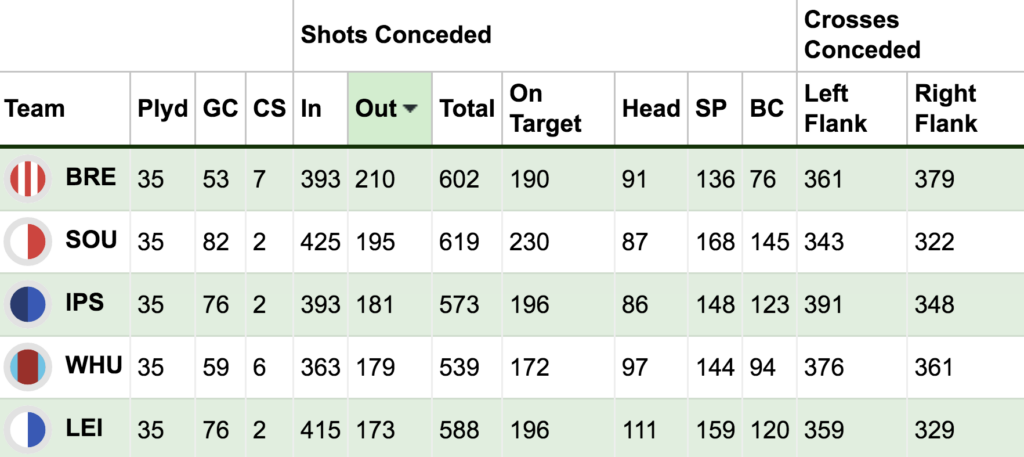Click the SP column header

(x=711, y=108)
